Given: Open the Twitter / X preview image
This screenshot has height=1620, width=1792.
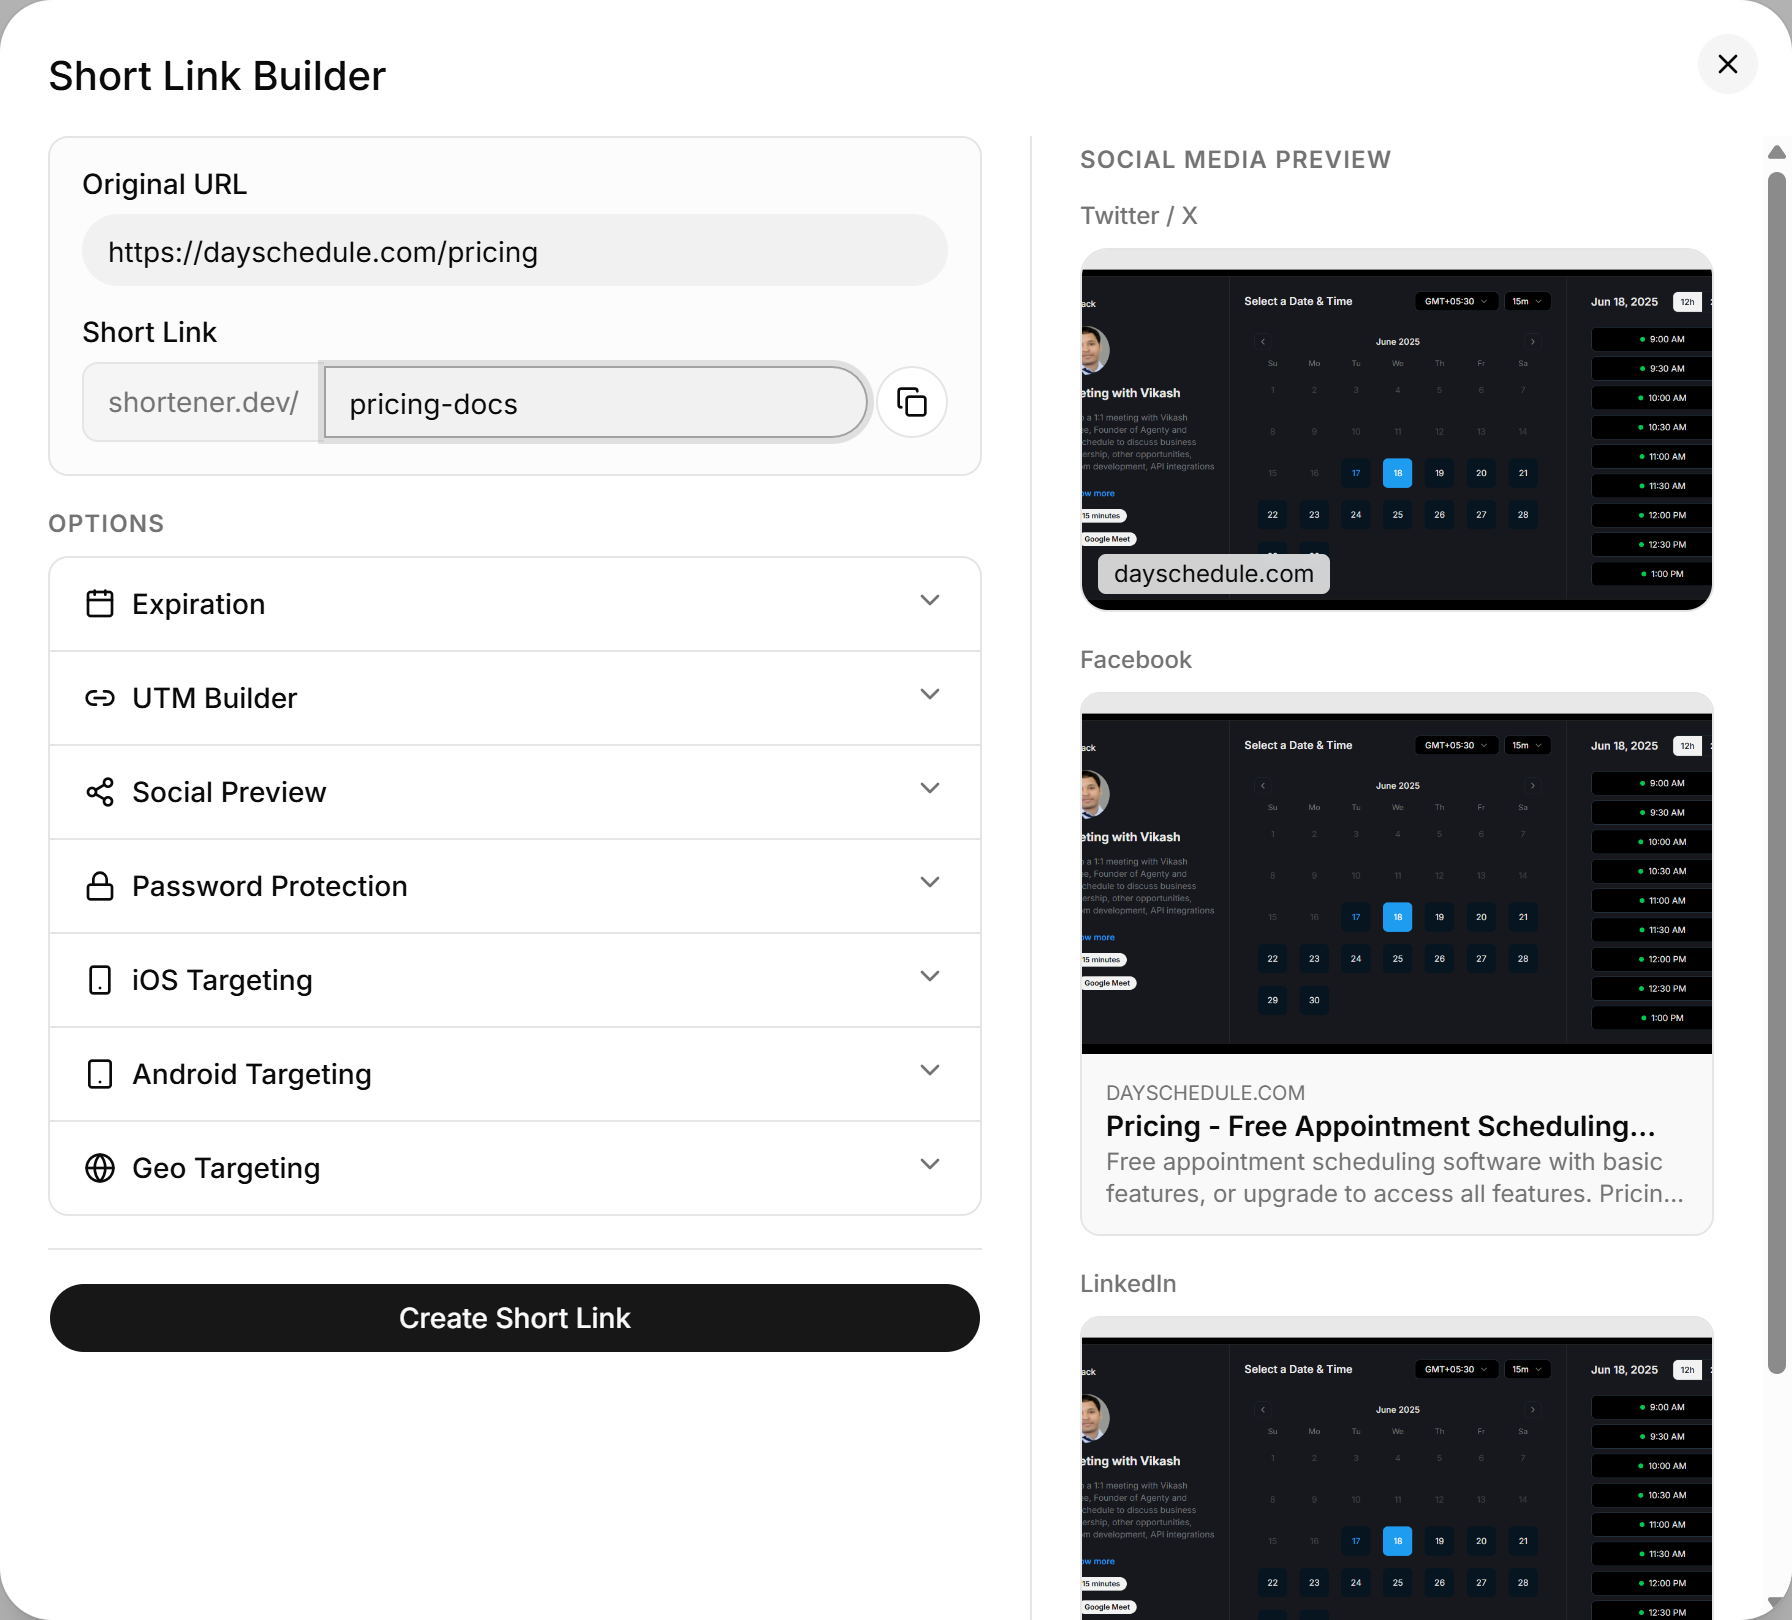Looking at the screenshot, I should [1397, 430].
